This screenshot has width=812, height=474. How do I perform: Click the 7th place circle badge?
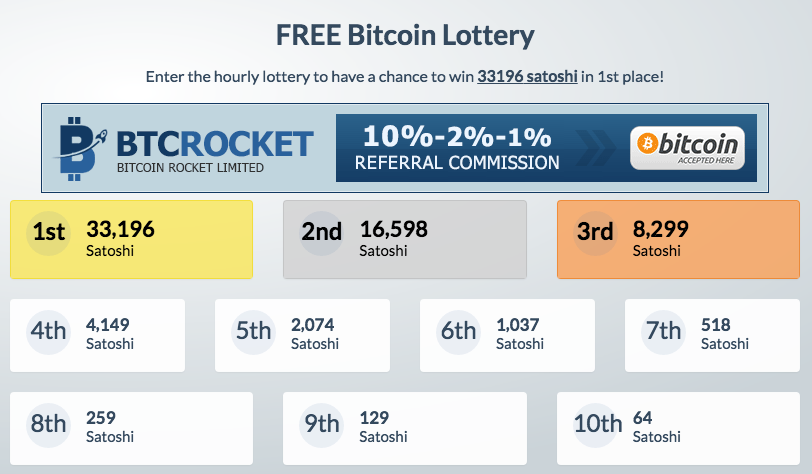[663, 332]
